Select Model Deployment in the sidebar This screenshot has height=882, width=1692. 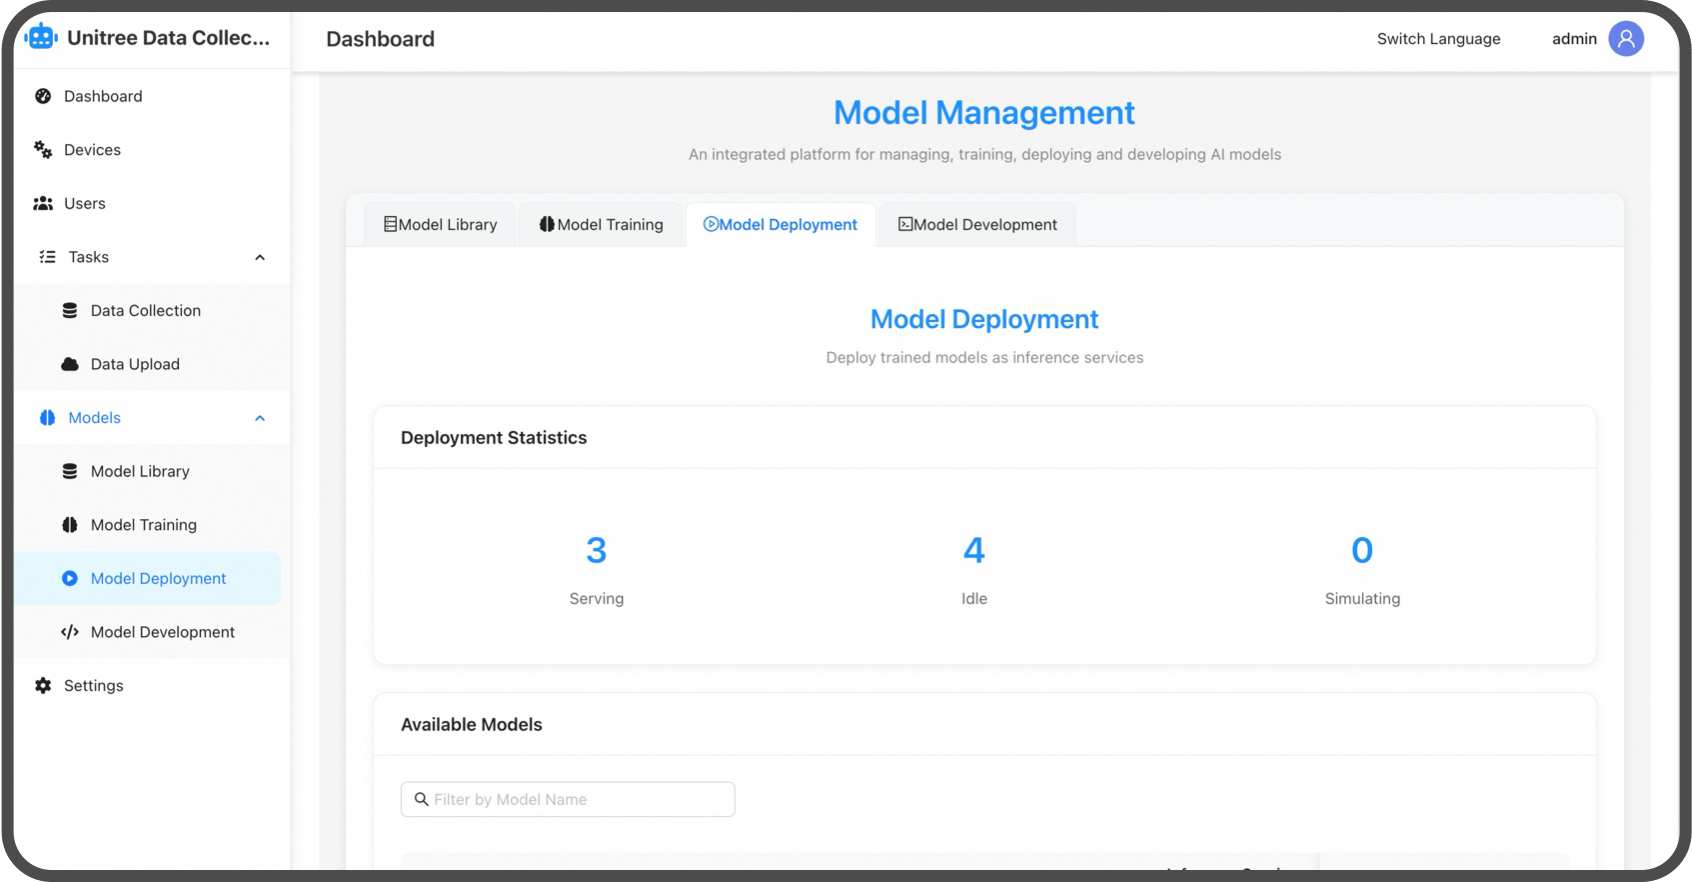click(x=158, y=578)
